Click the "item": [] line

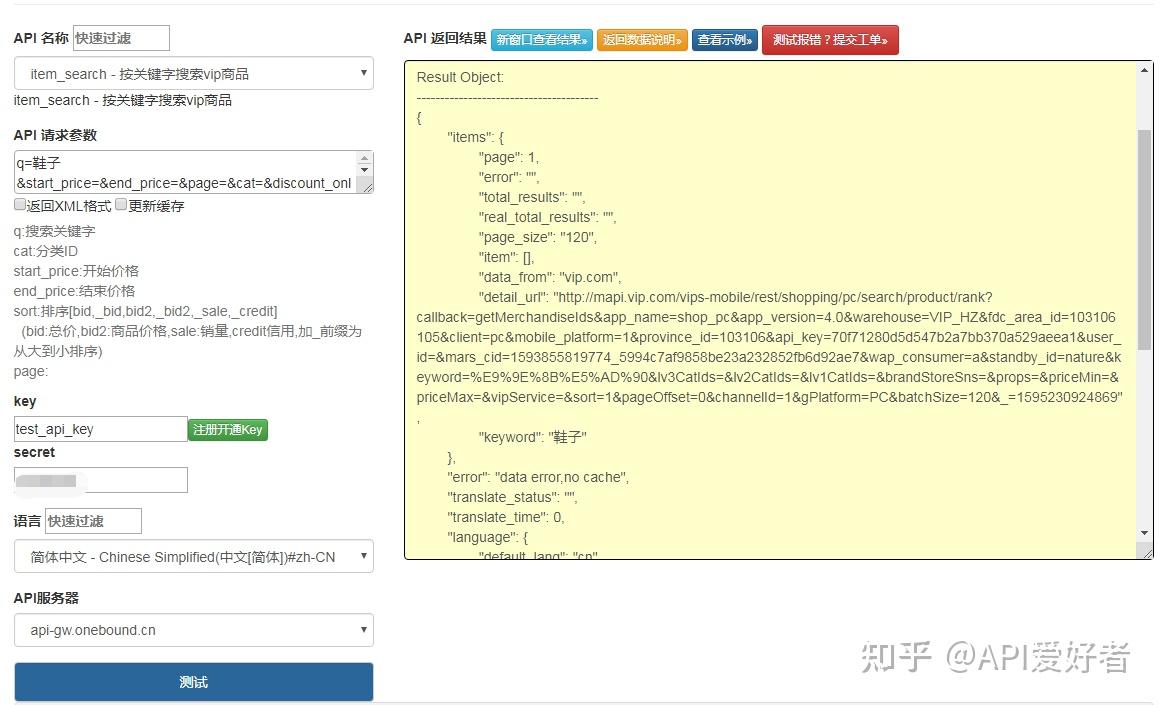pos(506,257)
